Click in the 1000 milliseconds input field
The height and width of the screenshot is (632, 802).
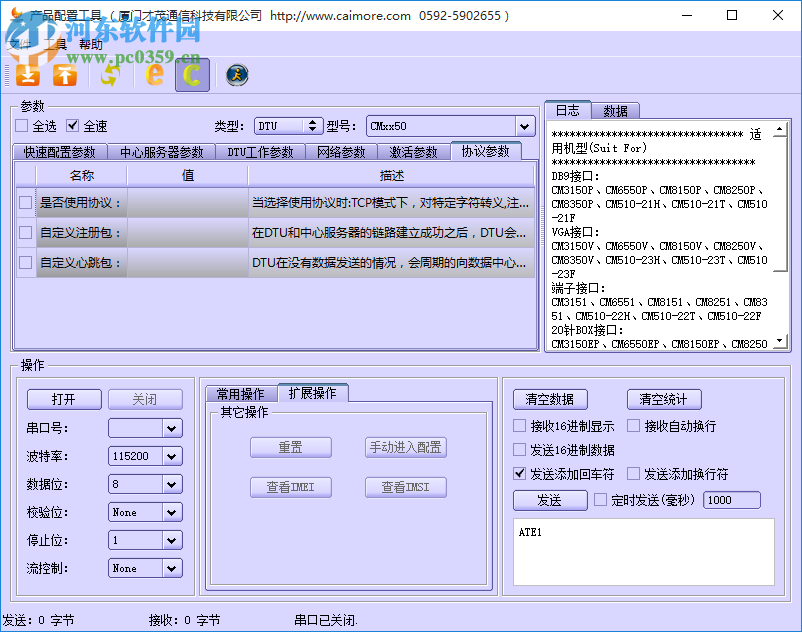(732, 500)
